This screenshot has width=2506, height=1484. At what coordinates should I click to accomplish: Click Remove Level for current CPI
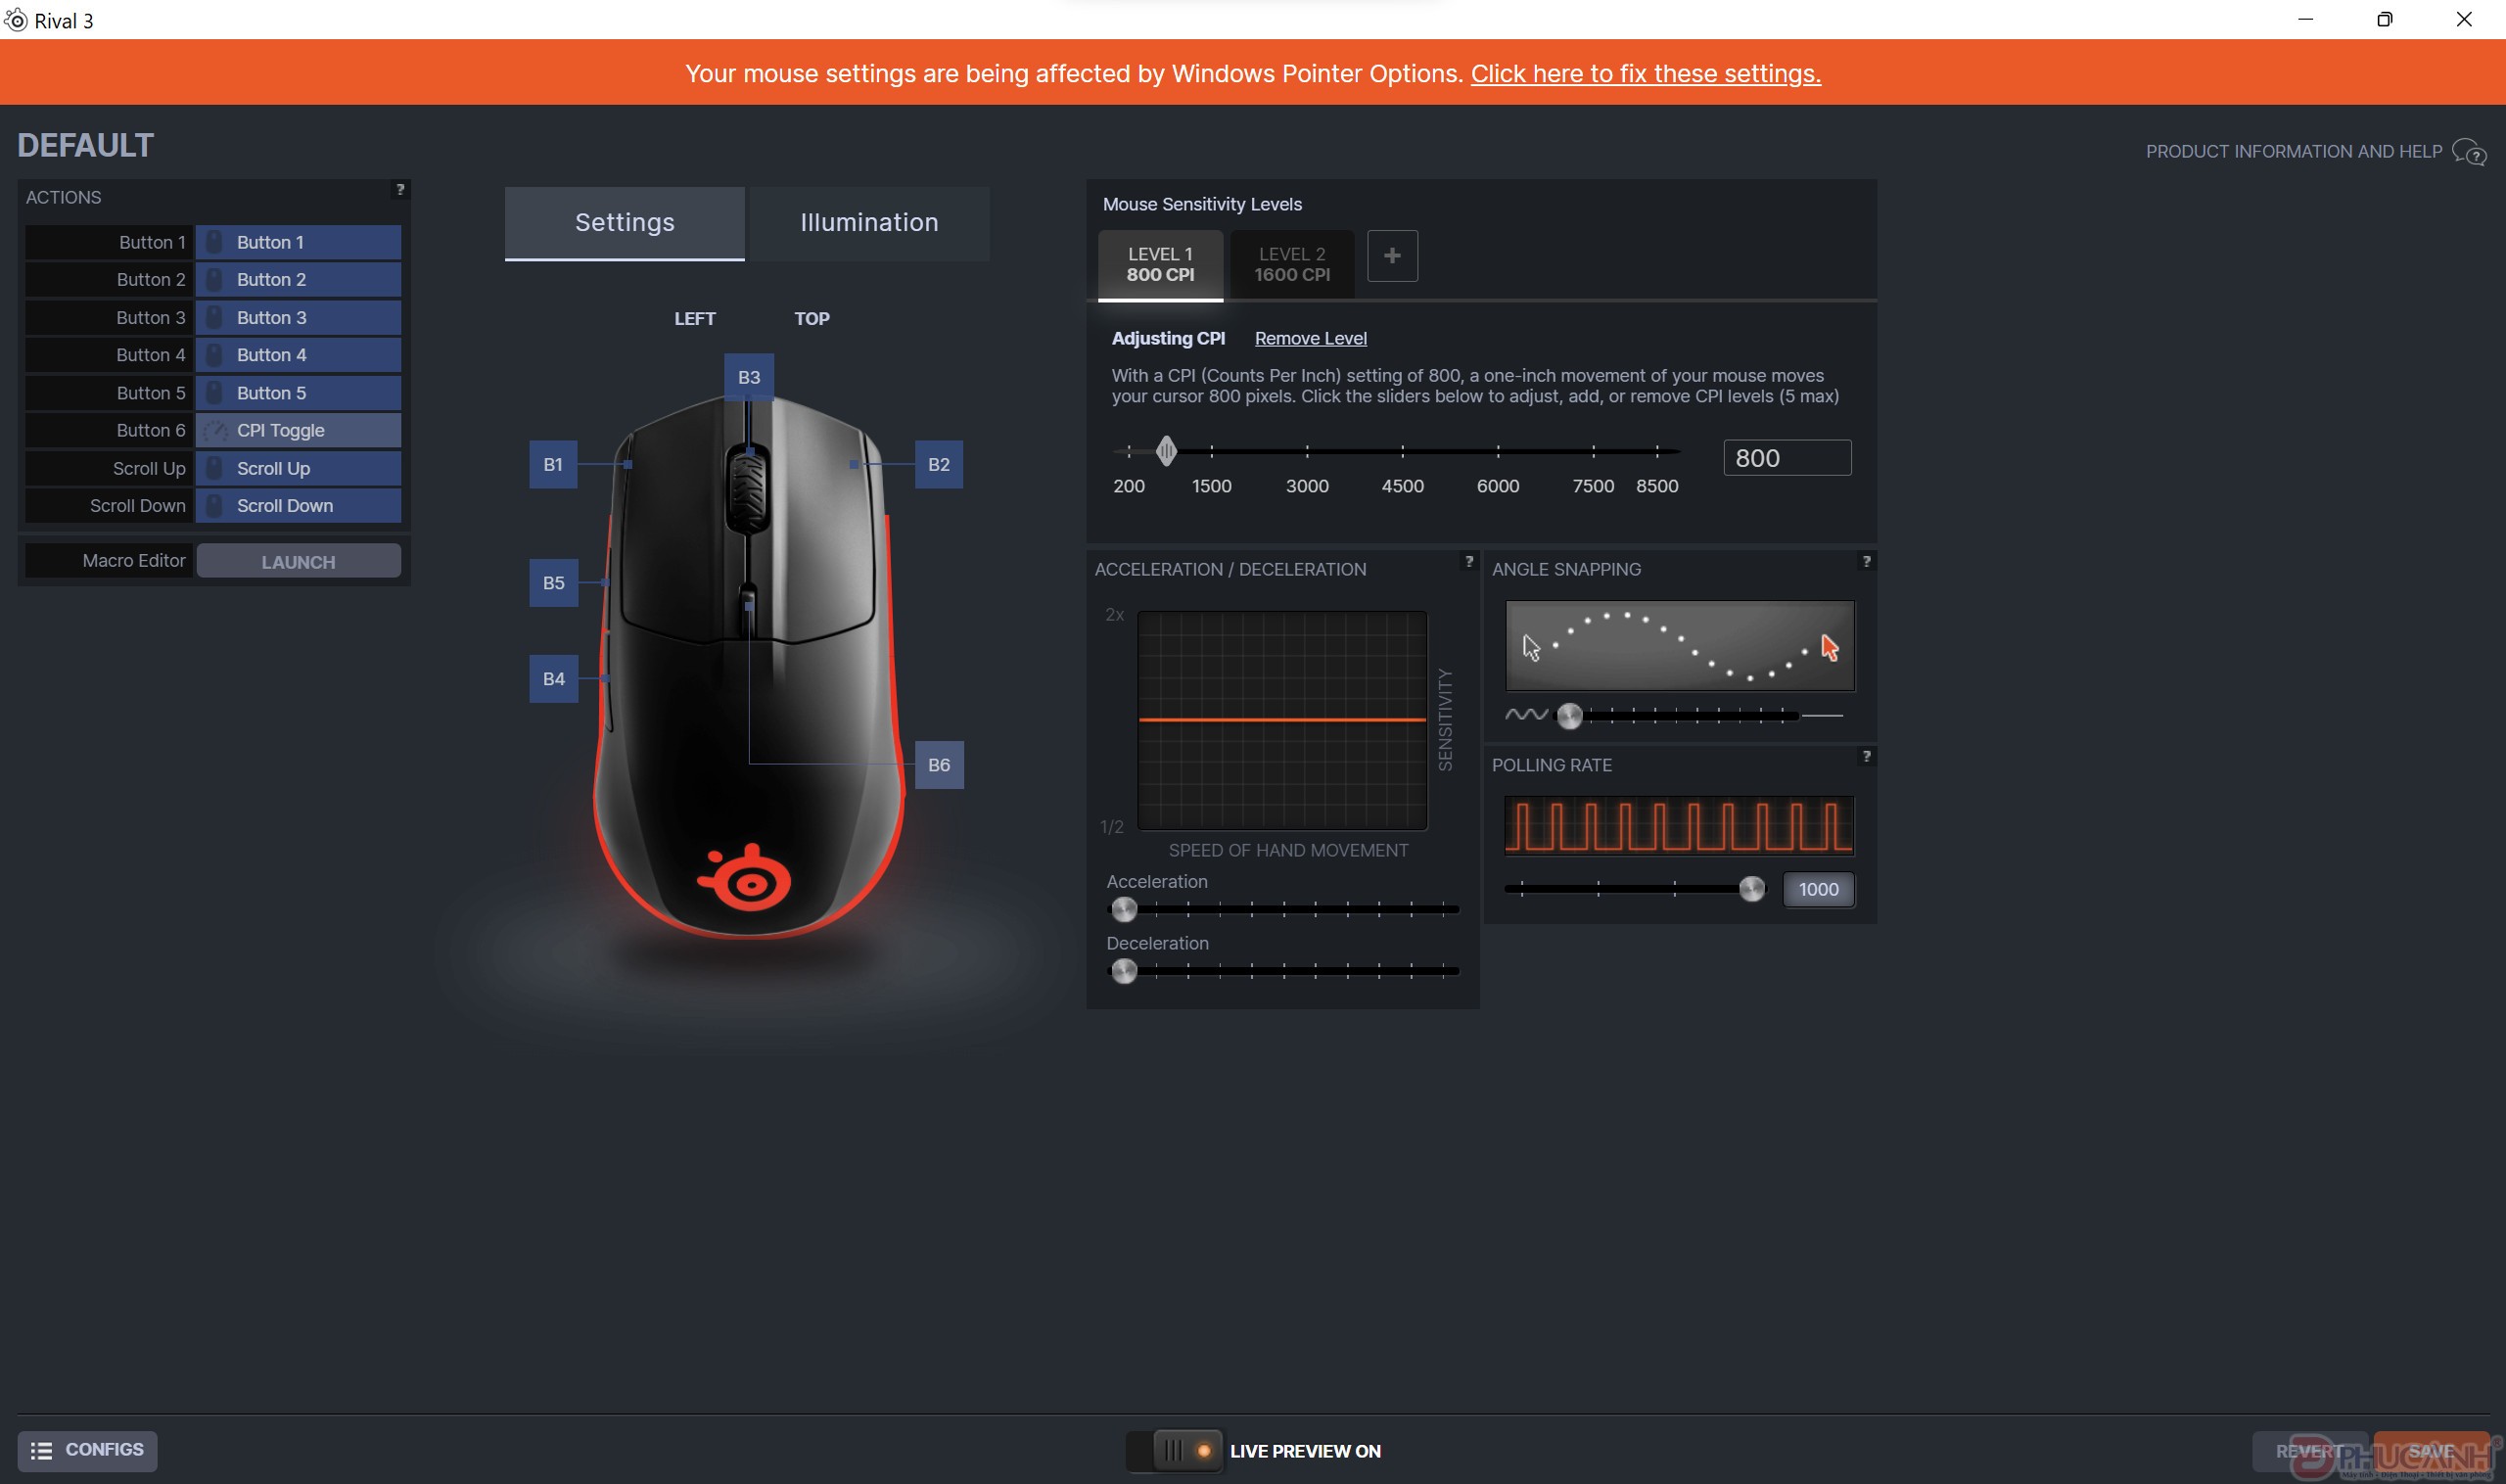[x=1311, y=338]
